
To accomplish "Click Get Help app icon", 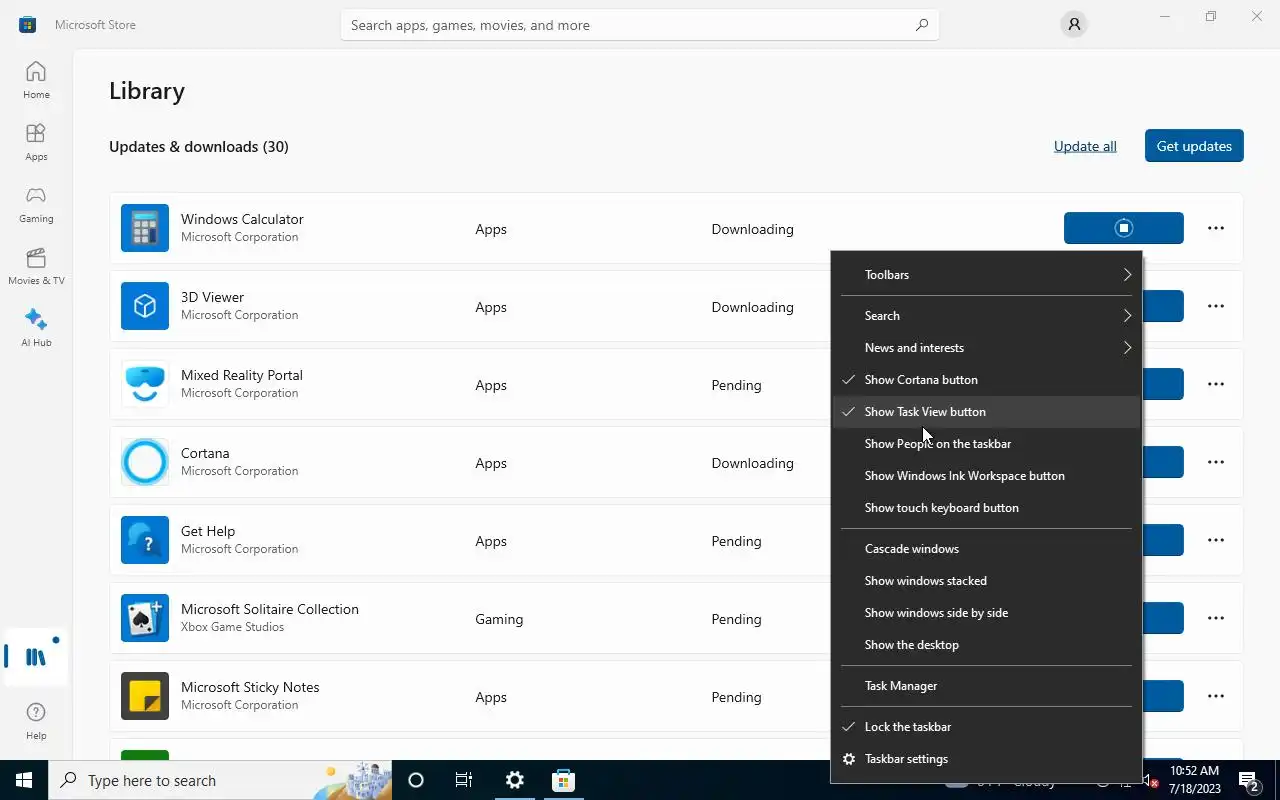I will click(145, 540).
